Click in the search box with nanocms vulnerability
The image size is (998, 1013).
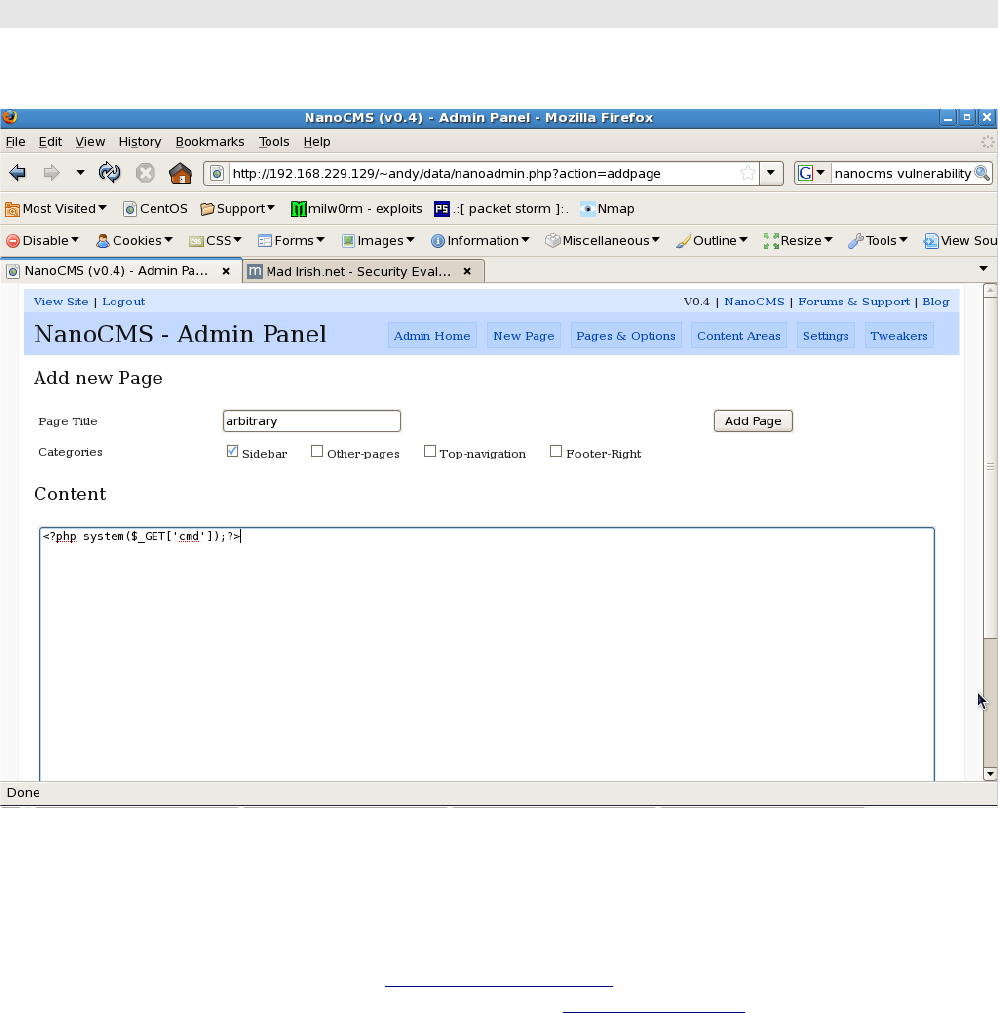pos(902,173)
